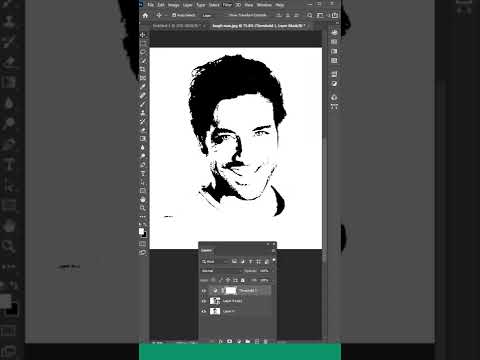
Task: Open the Search icon in the options bar
Action: coord(310,15)
